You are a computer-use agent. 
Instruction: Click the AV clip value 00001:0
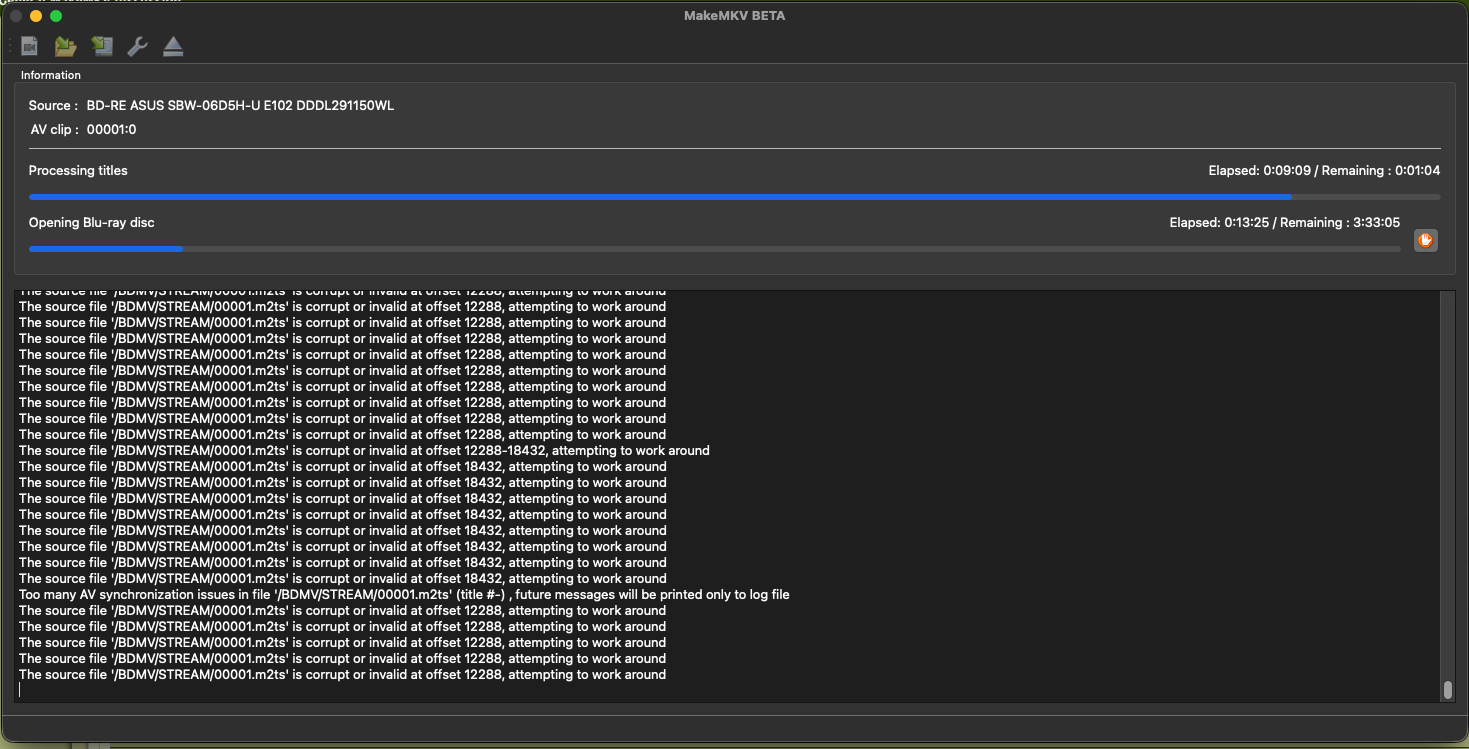111,130
